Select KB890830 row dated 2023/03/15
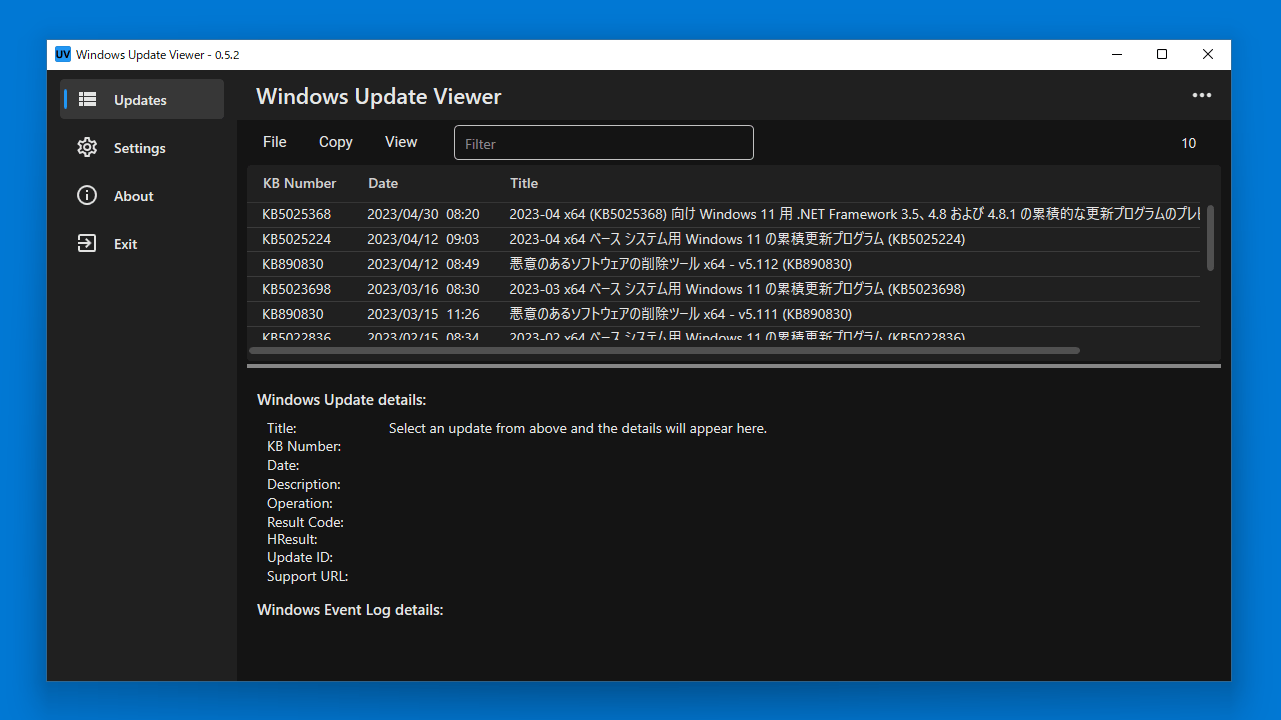1281x720 pixels. 725,314
